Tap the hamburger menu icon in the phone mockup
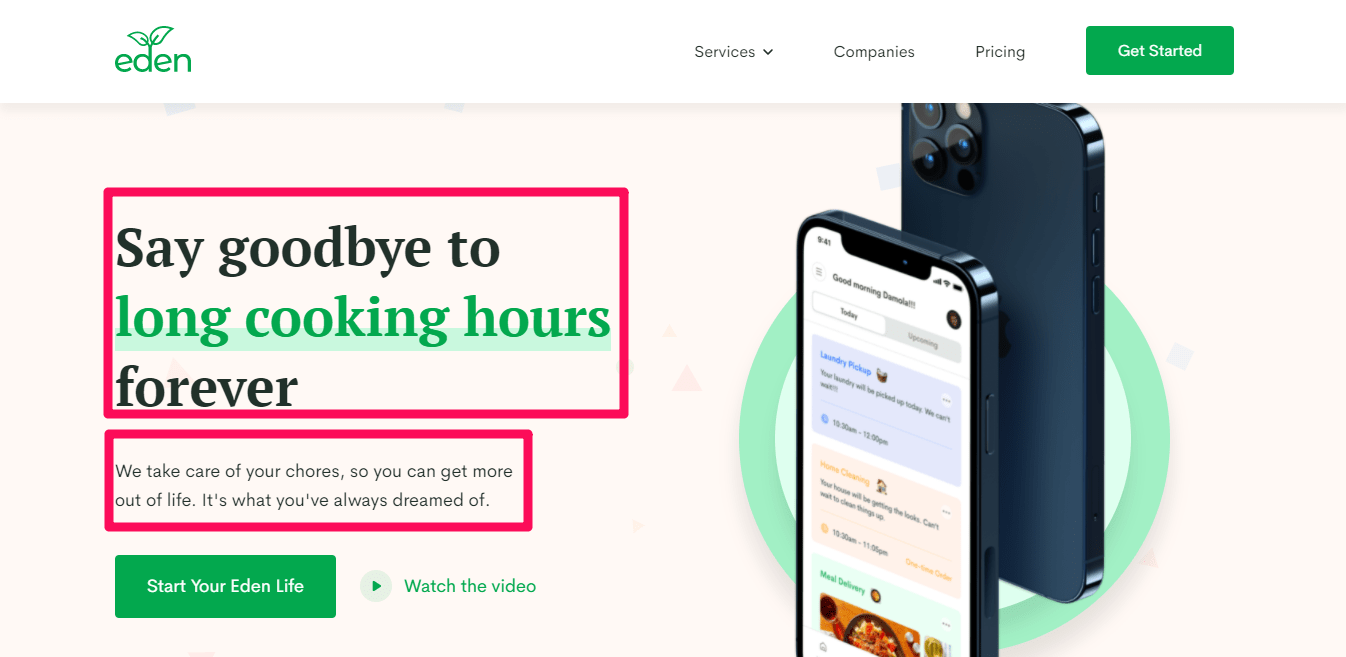 click(x=819, y=272)
